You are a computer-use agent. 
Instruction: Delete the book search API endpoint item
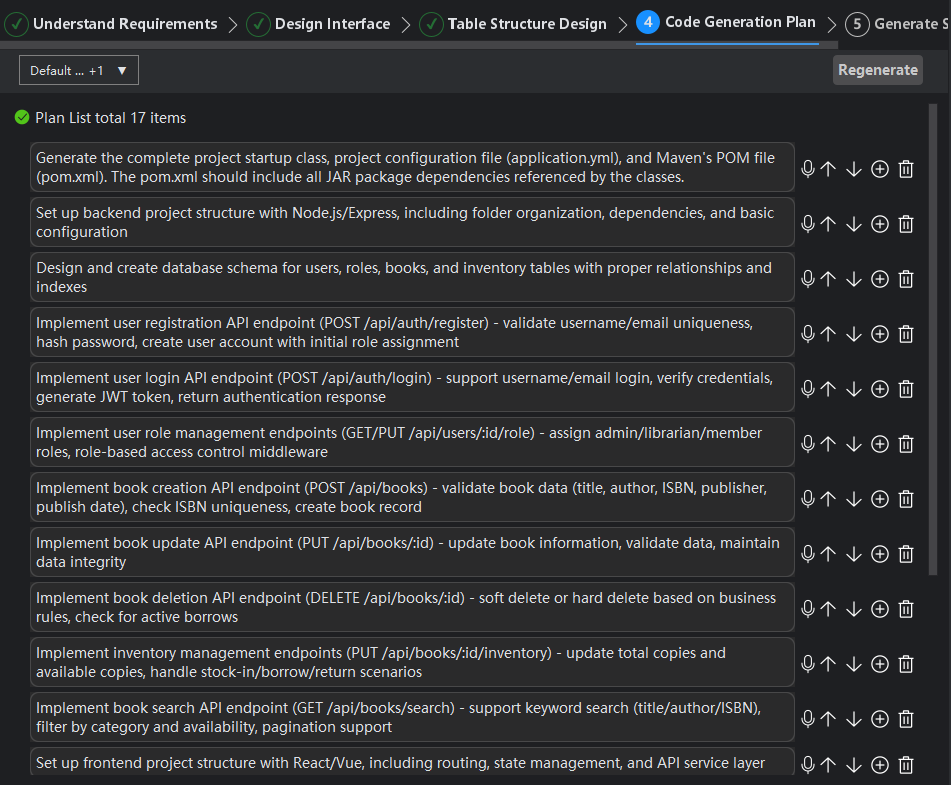906,719
